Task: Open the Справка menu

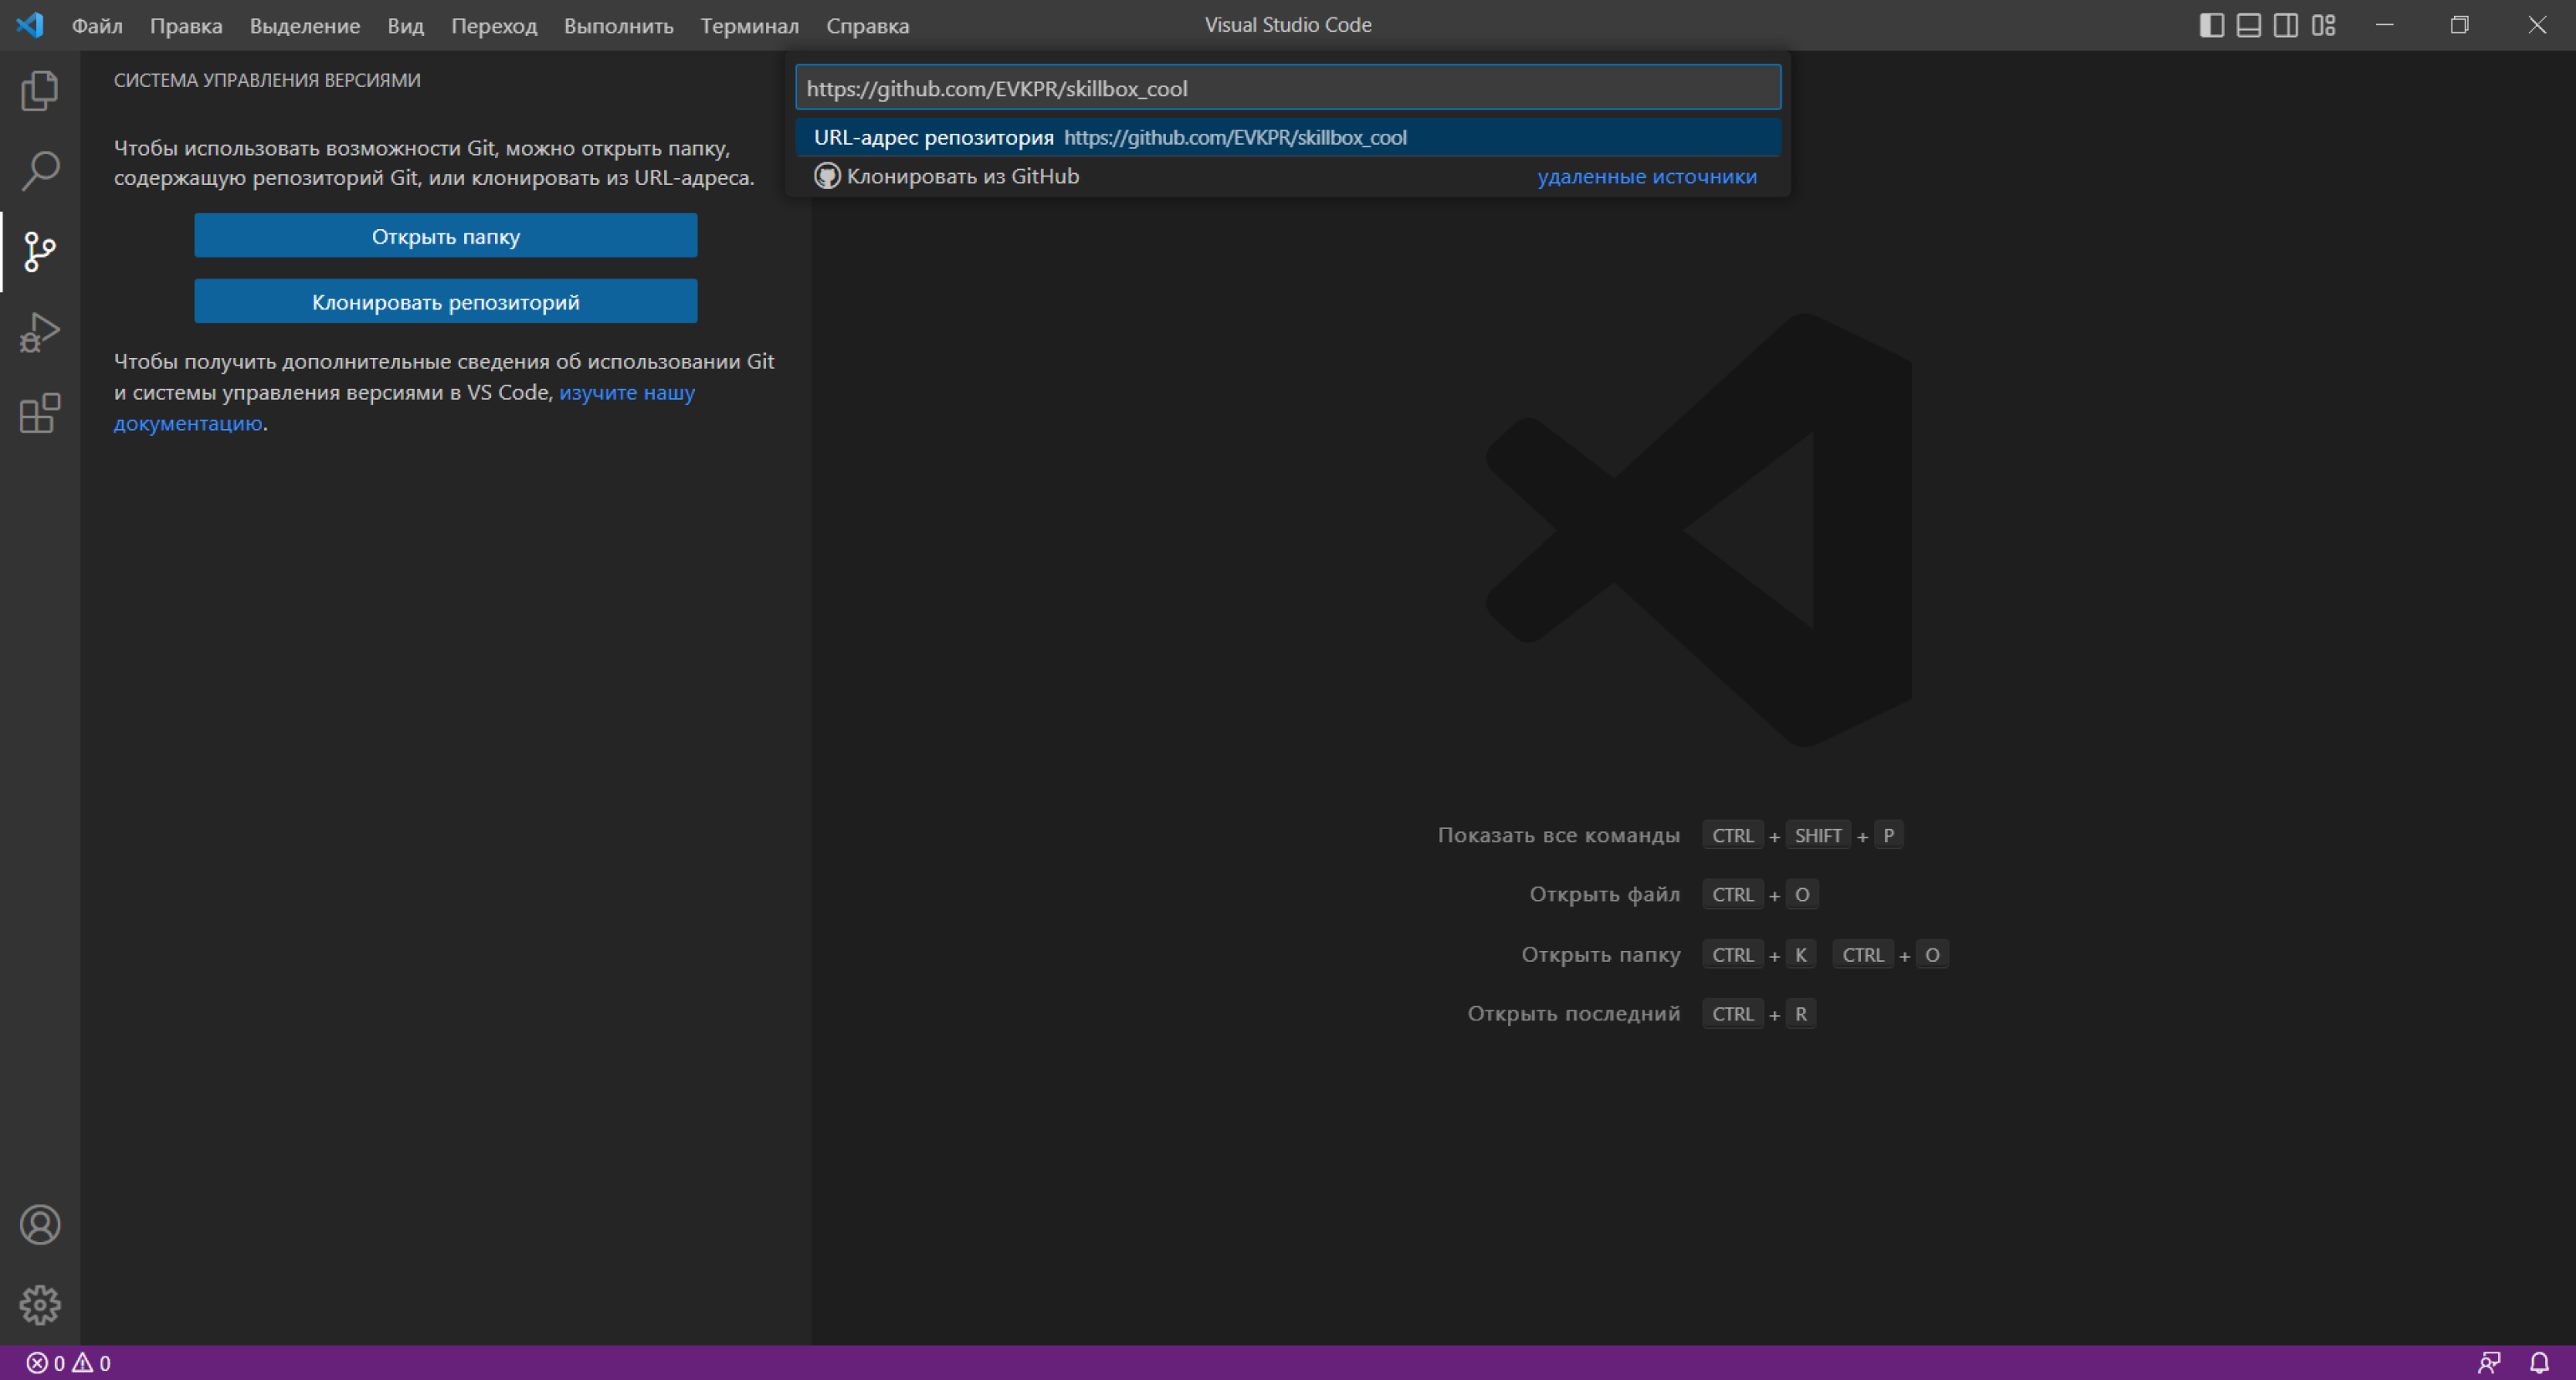Action: [x=868, y=25]
